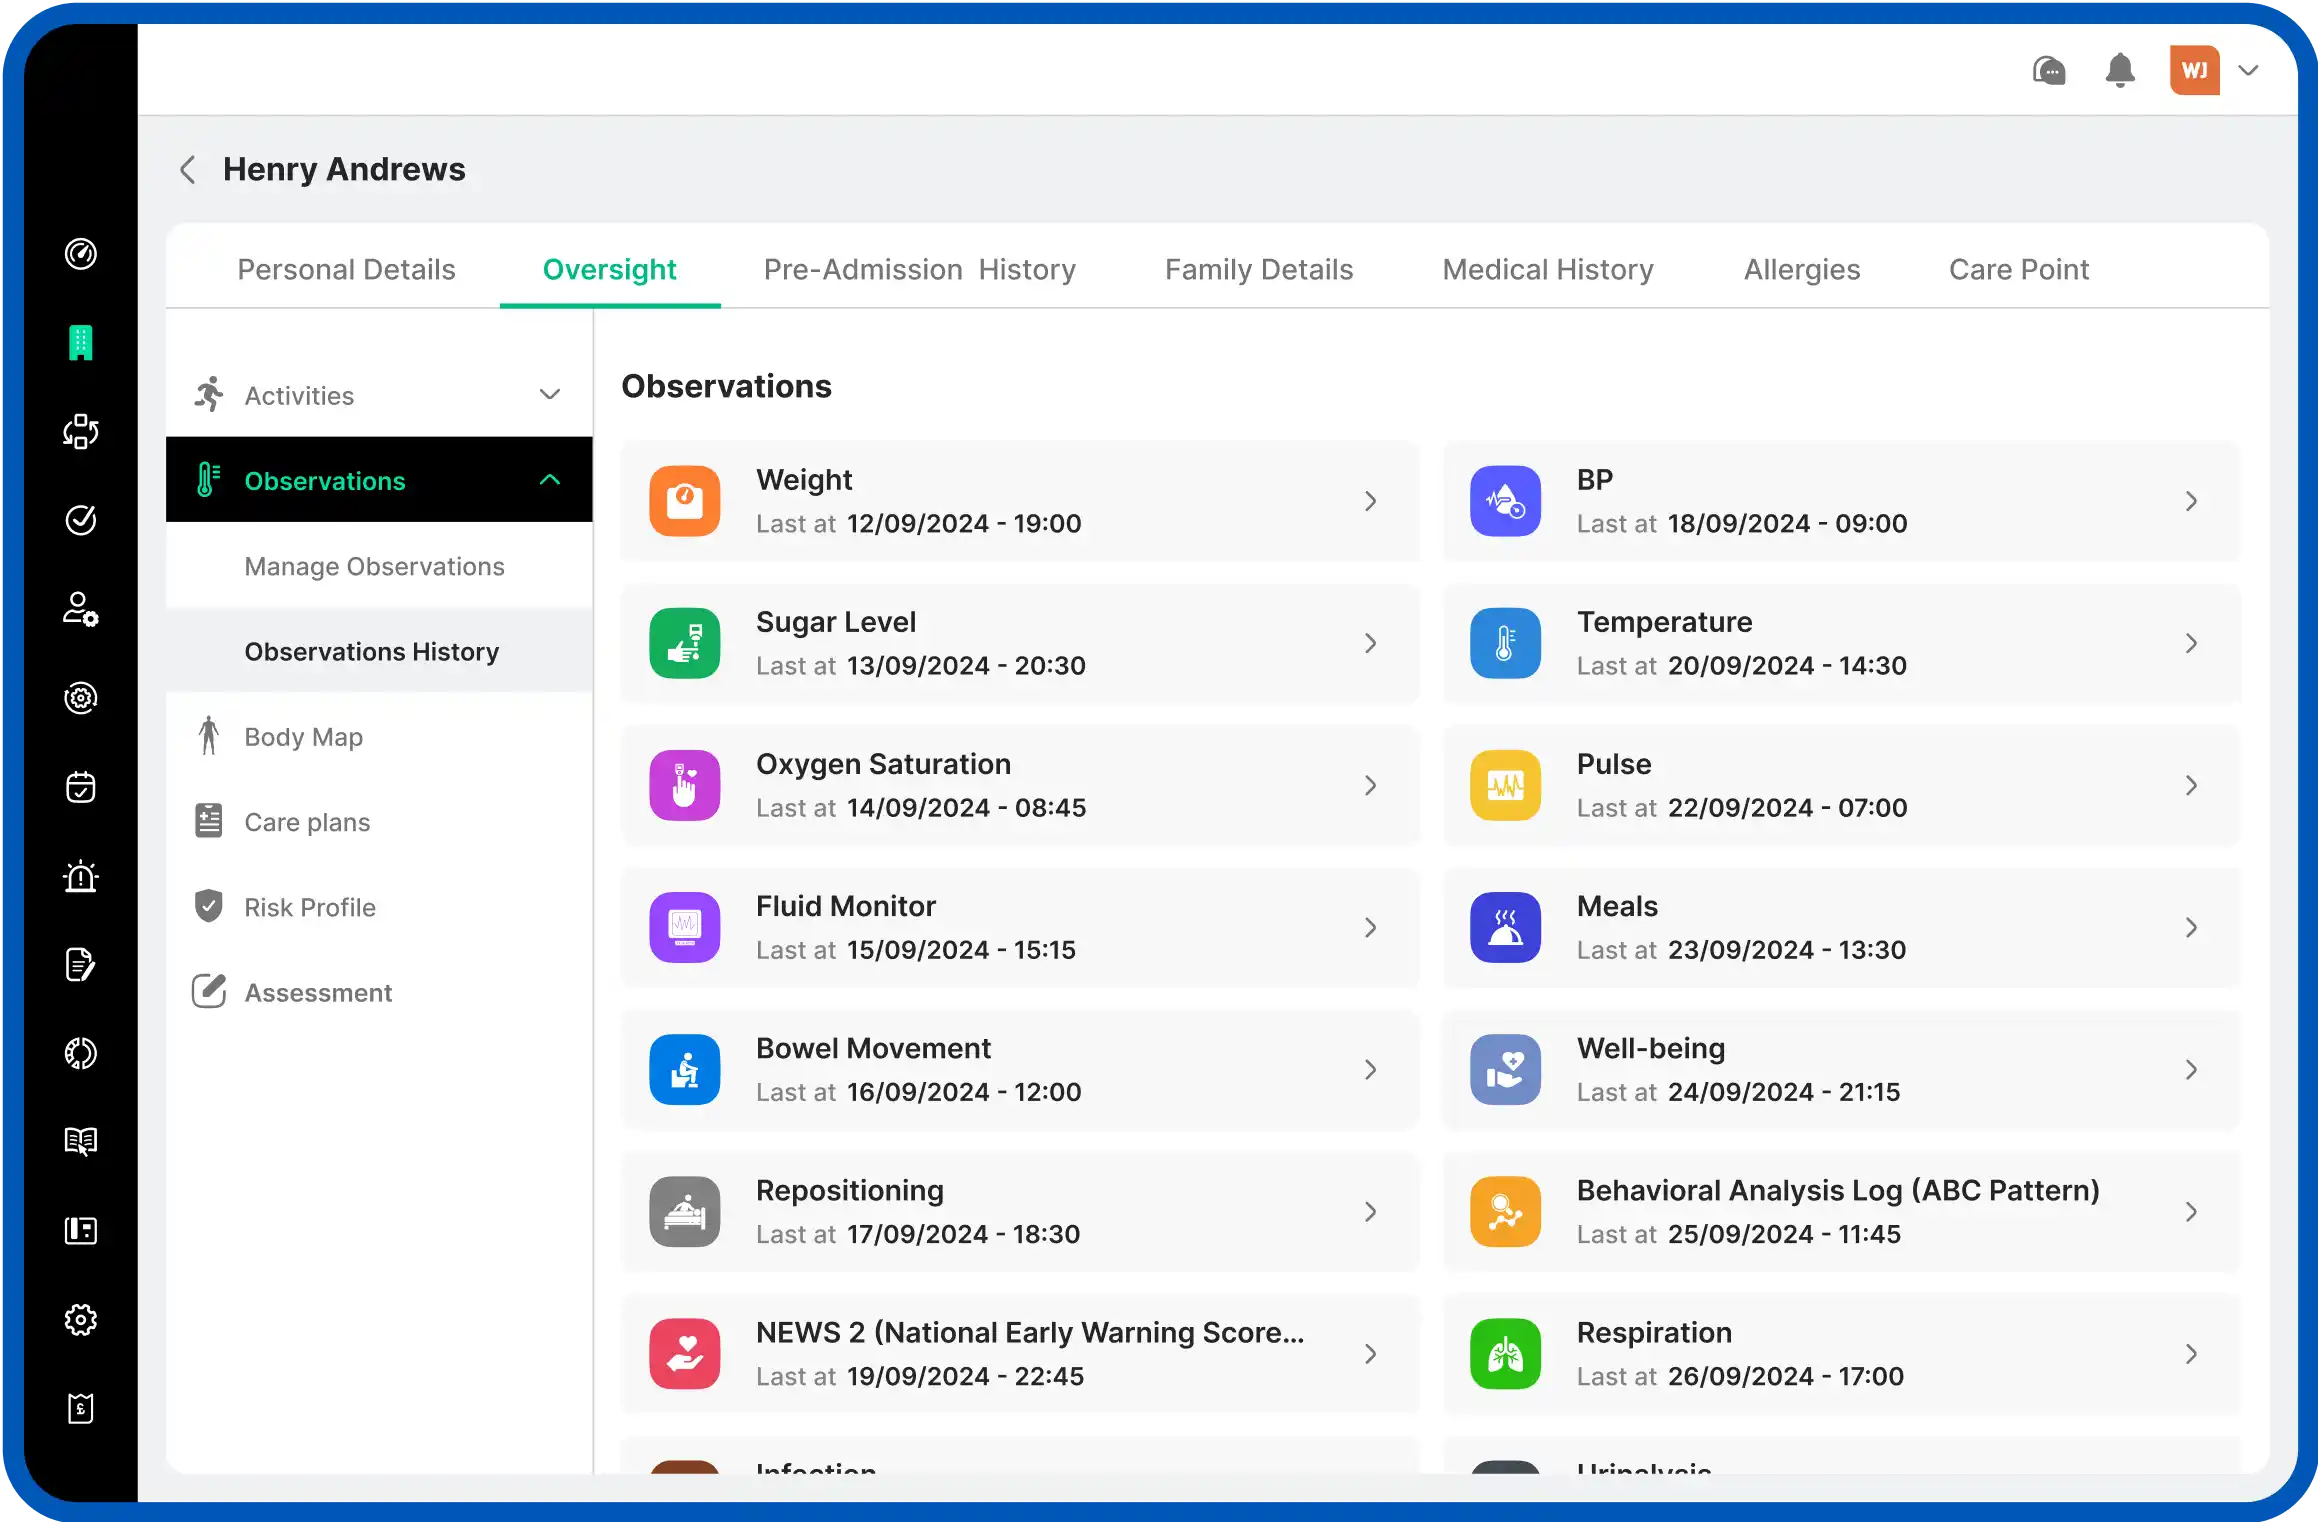Viewport: 2318px width, 1522px height.
Task: Click the Pulse waveform icon
Action: pyautogui.click(x=1506, y=785)
